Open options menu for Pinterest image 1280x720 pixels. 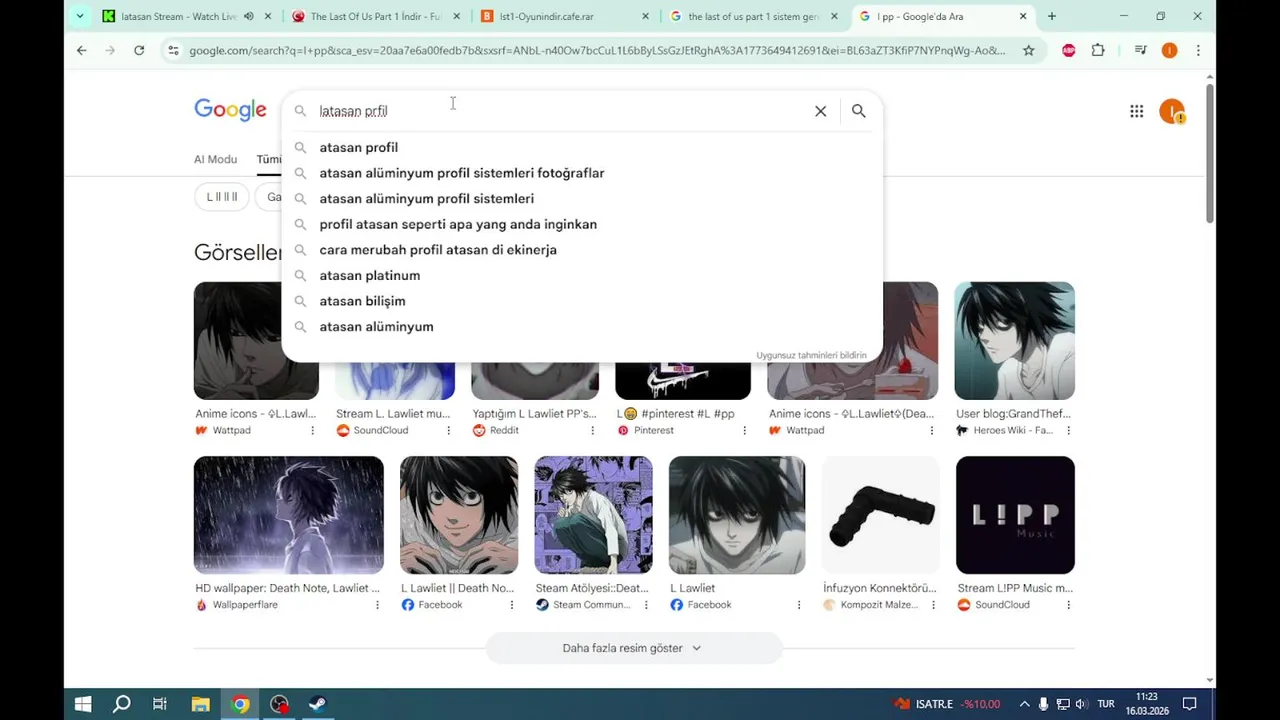point(744,430)
